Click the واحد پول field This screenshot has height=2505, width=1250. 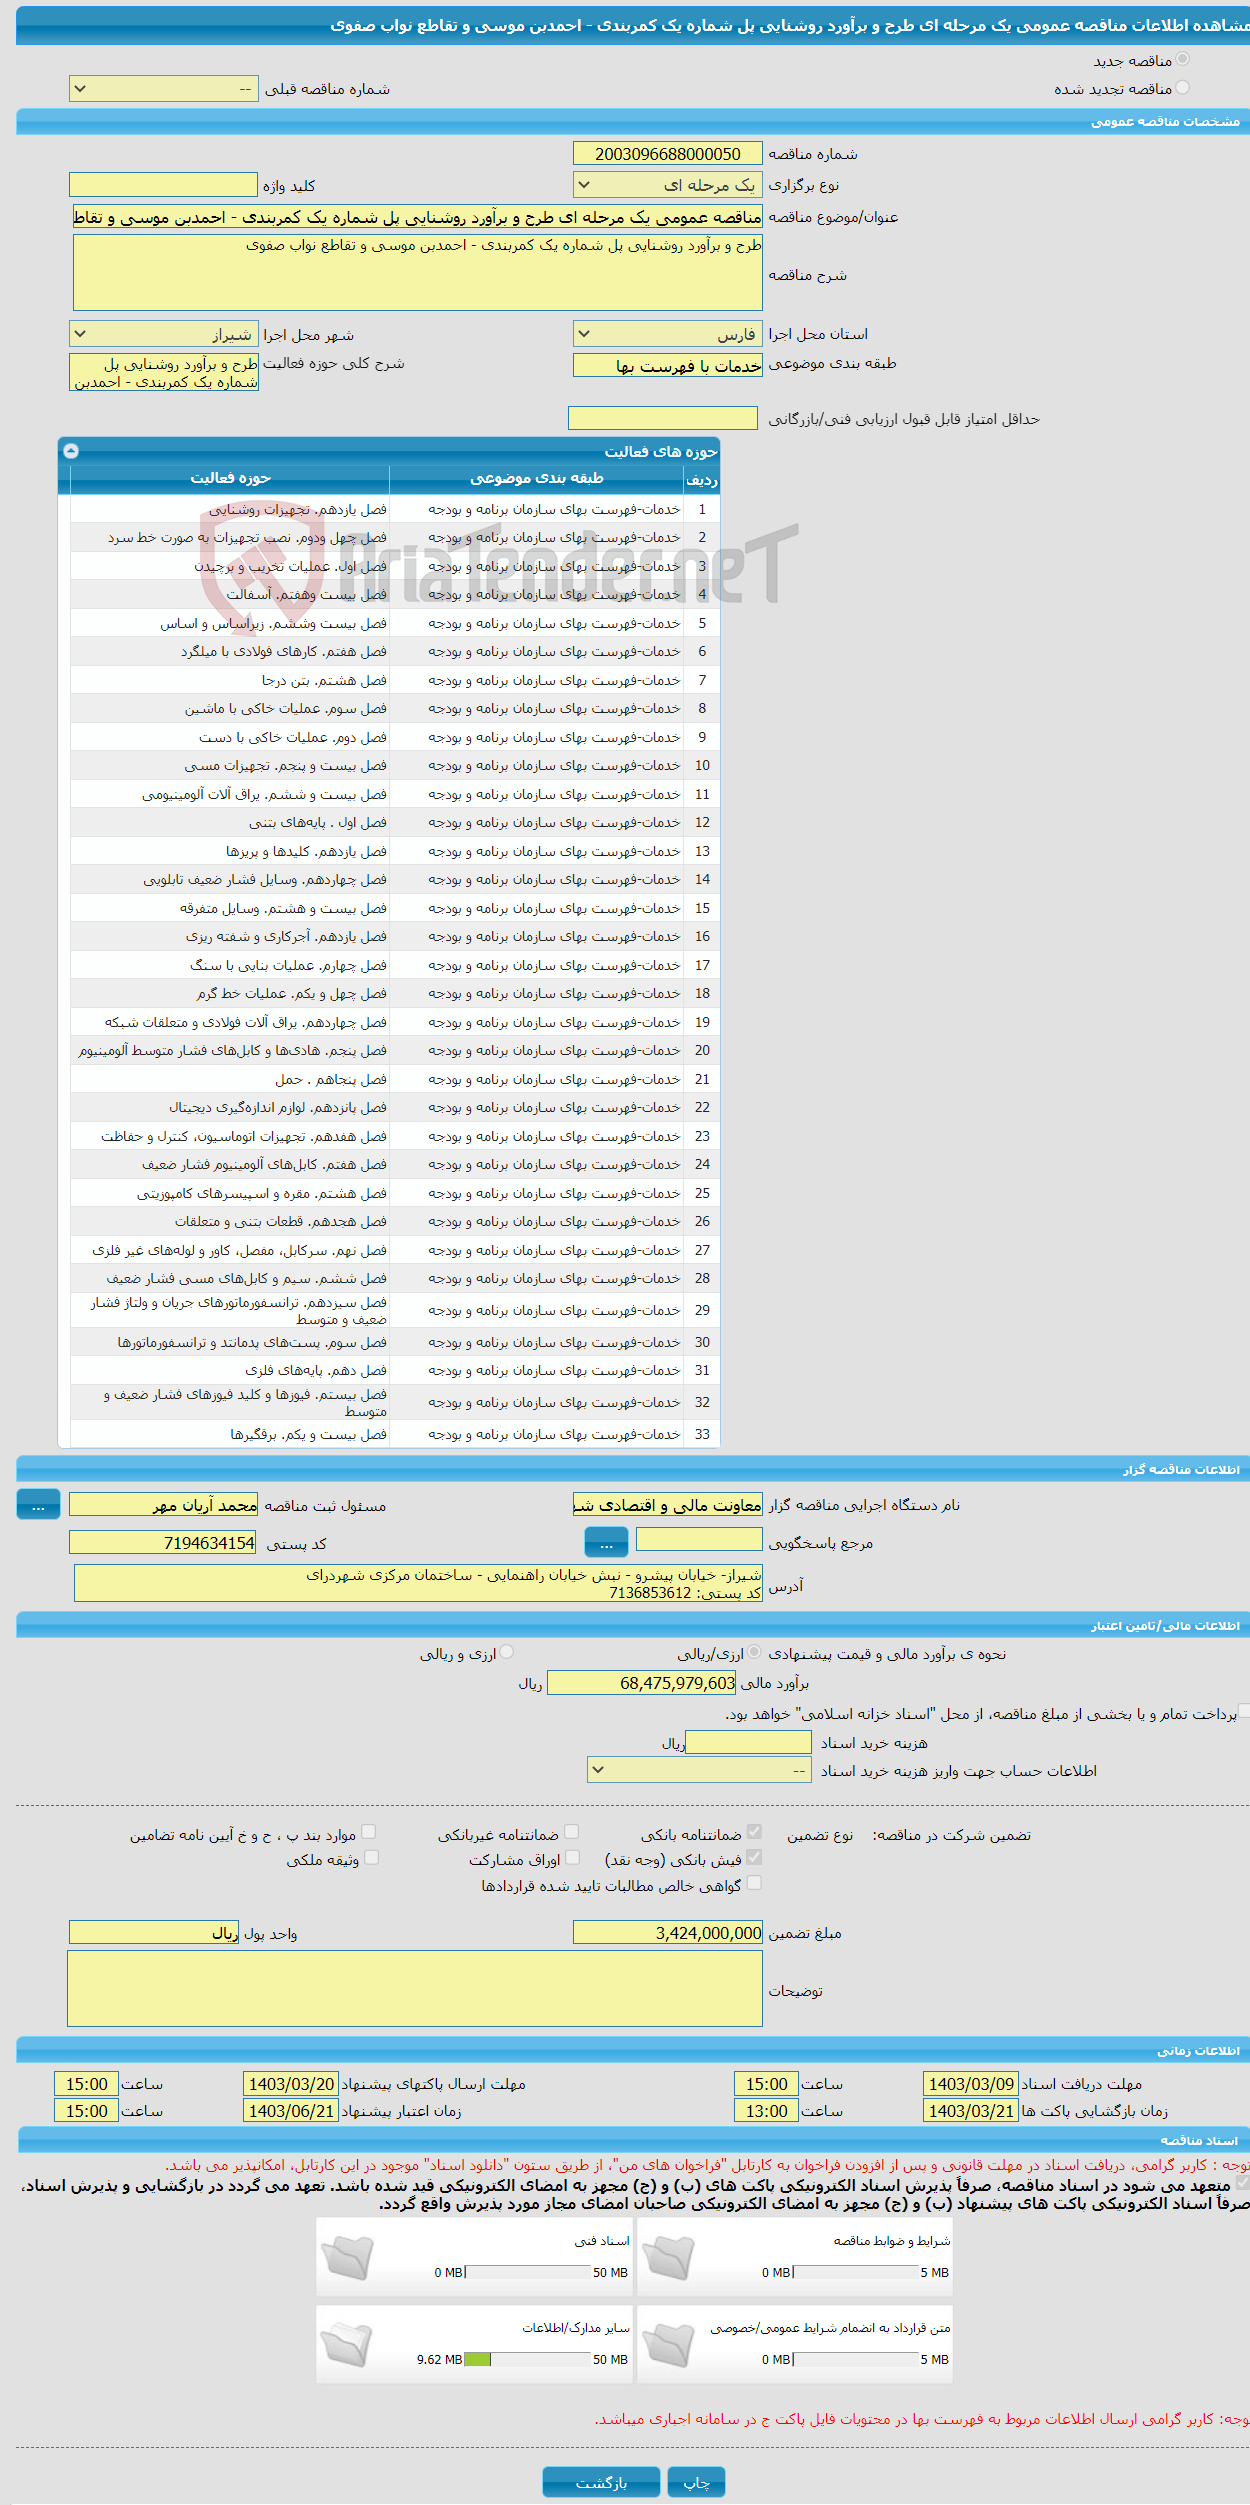[154, 1933]
